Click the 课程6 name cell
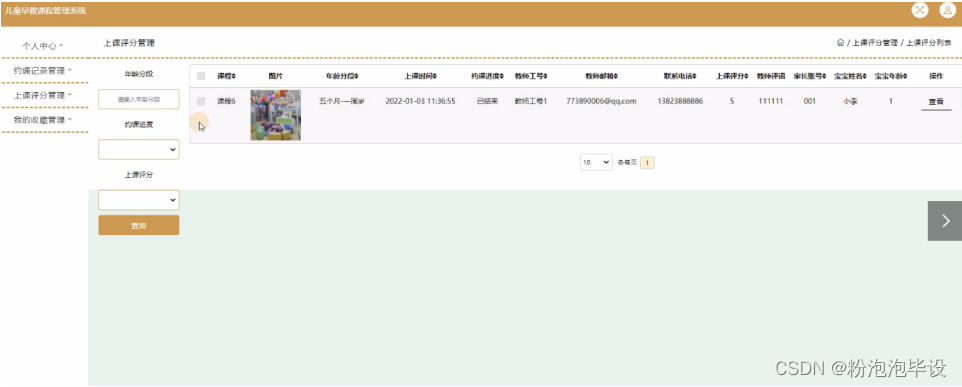The height and width of the screenshot is (387, 962). pos(226,101)
